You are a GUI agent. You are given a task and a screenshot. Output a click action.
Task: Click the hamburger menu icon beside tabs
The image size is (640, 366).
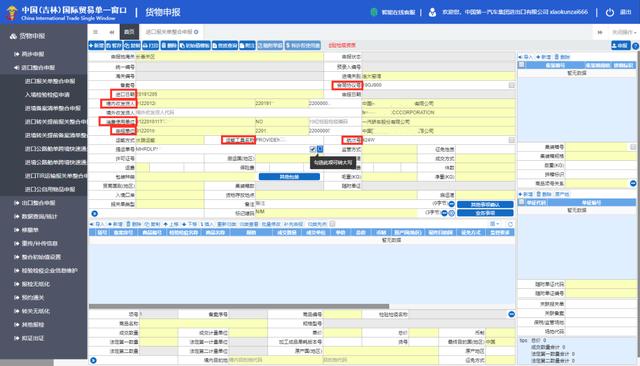pos(95,32)
